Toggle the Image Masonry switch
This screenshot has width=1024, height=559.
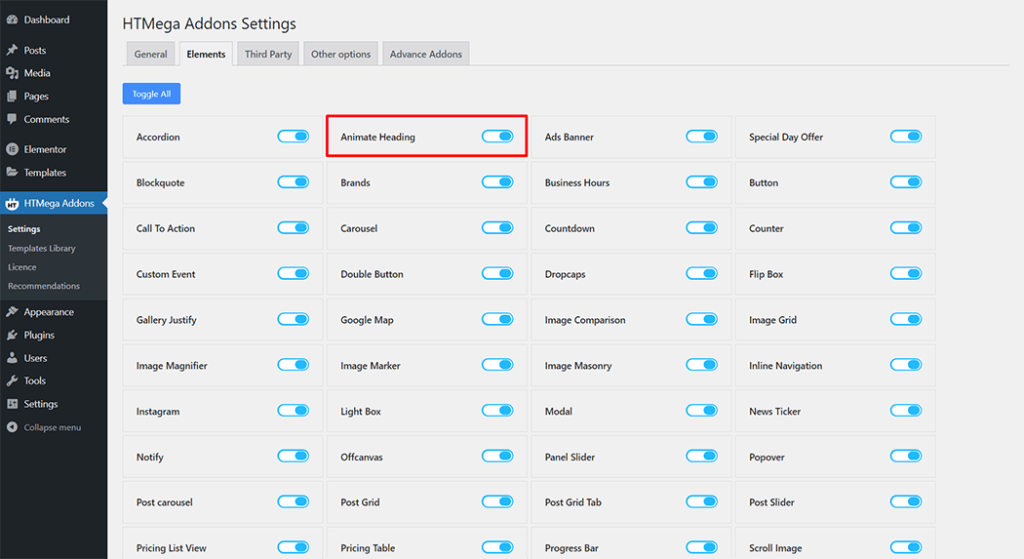(702, 365)
